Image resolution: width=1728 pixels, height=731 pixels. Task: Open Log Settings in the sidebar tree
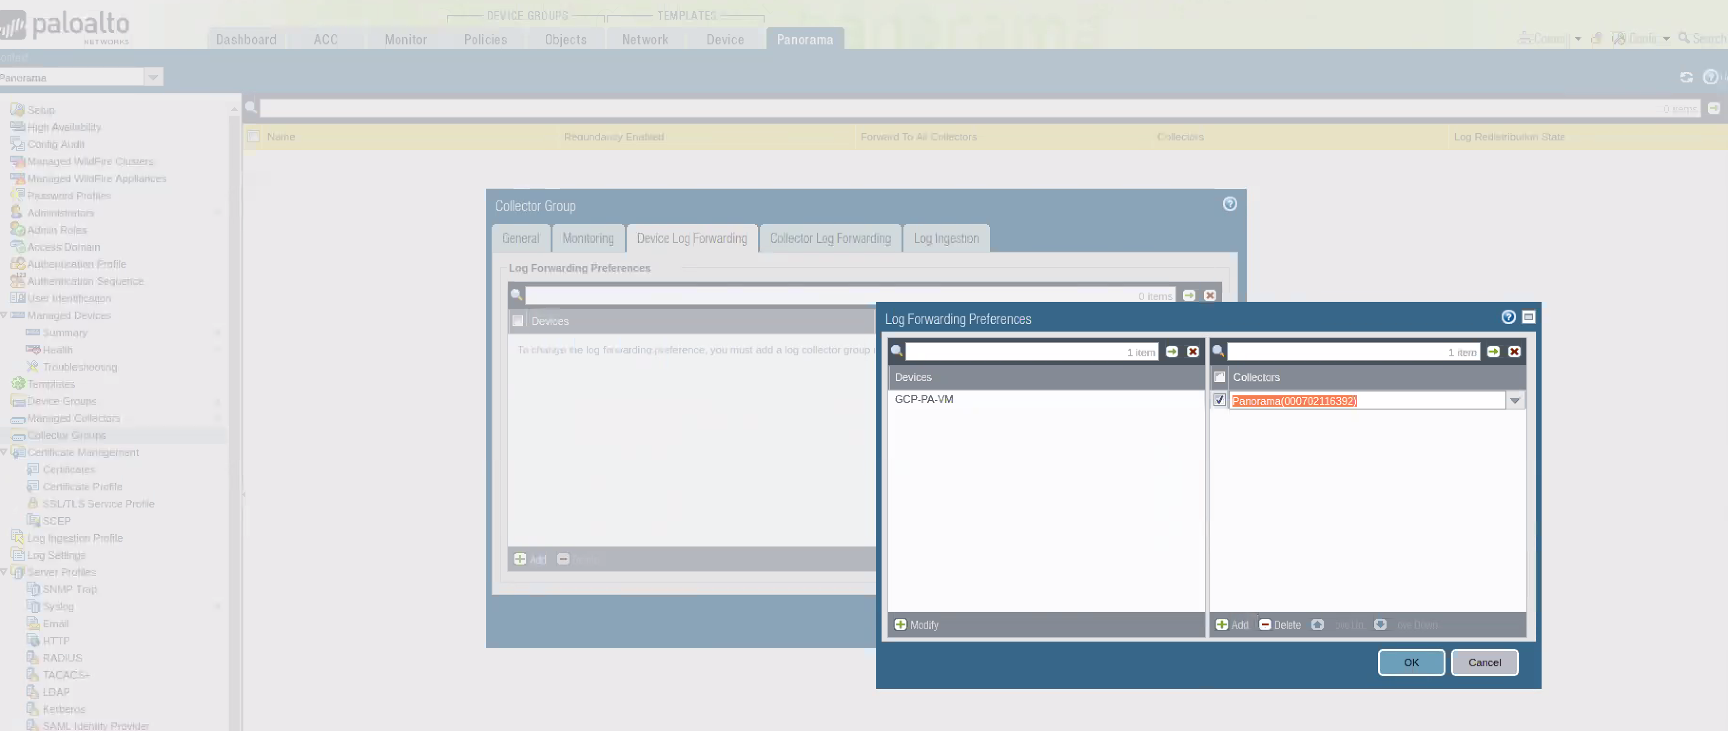tap(56, 555)
